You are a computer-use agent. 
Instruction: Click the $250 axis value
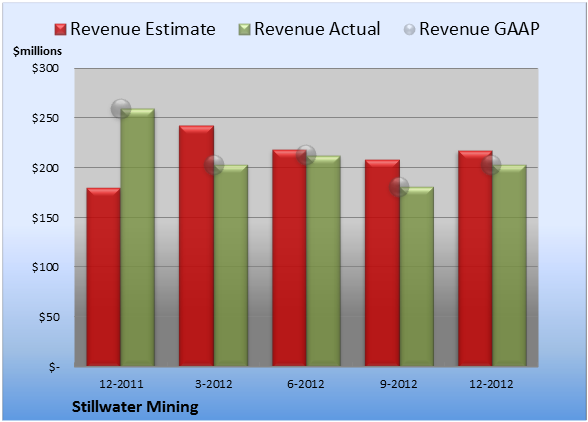[45, 118]
